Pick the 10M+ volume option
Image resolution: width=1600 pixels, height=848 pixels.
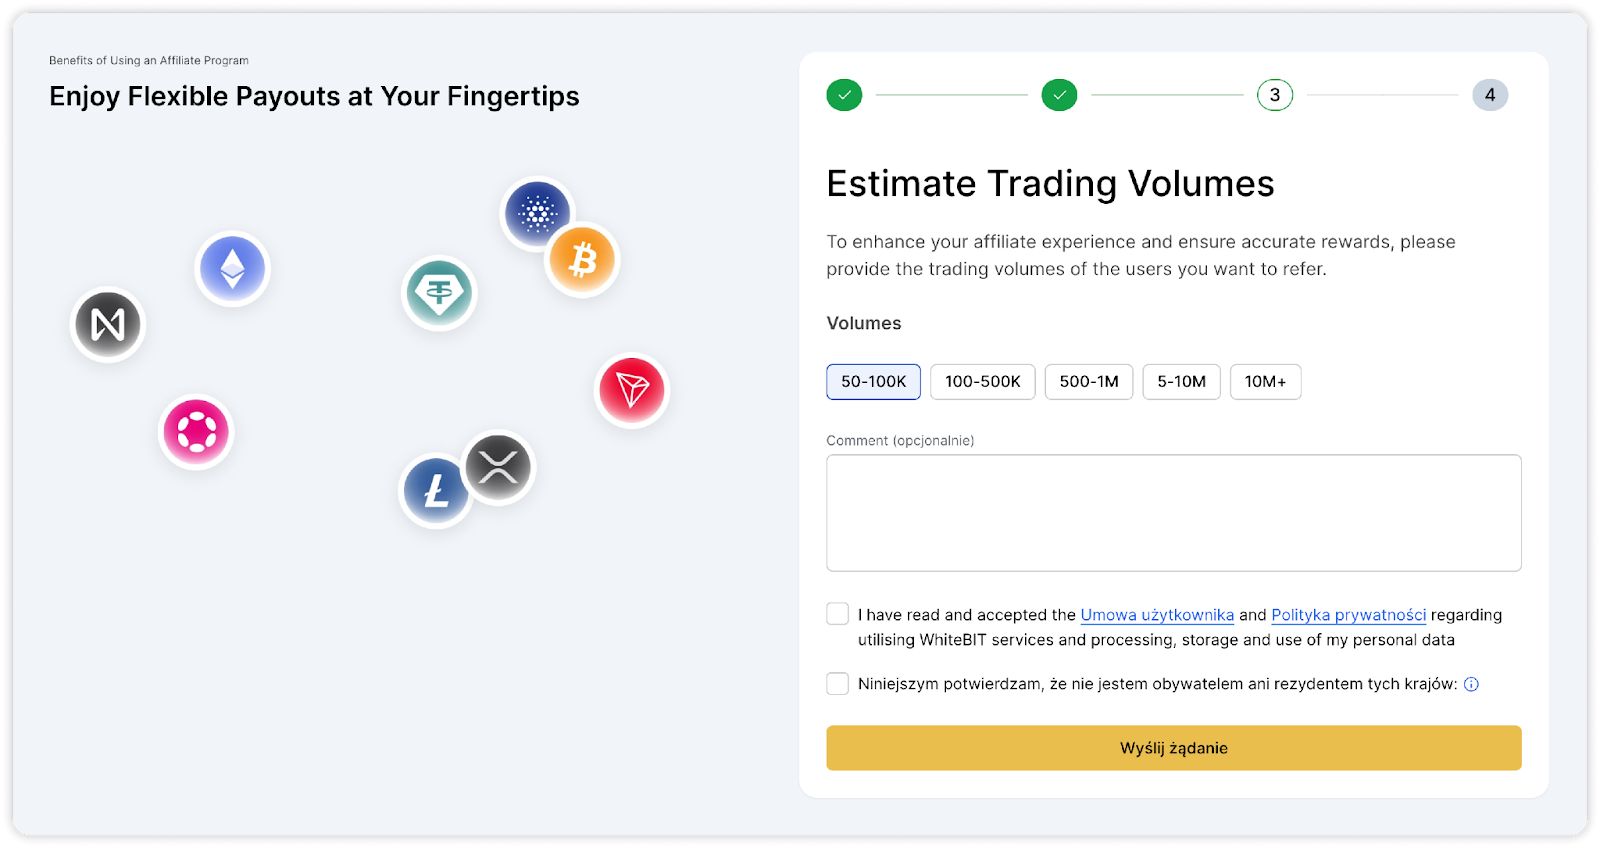point(1265,382)
